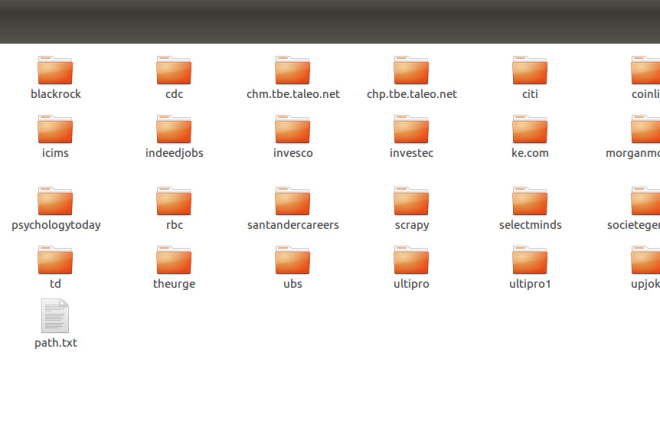The image size is (660, 440).
Task: Select the icims folder icon
Action: (x=55, y=129)
